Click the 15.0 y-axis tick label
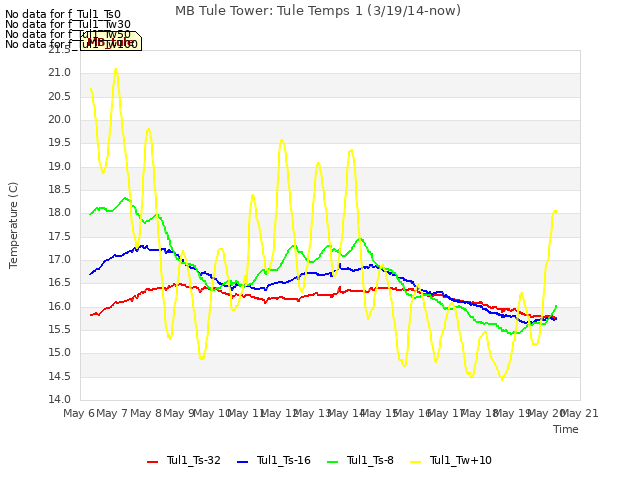640x480 pixels. (x=60, y=353)
